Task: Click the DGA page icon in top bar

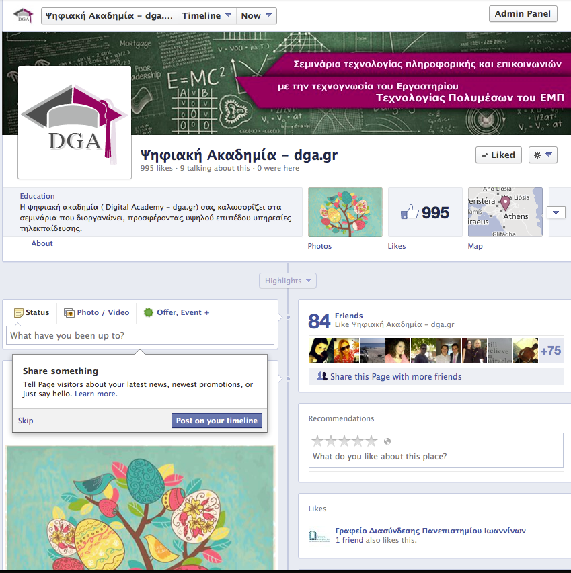Action: [23, 16]
